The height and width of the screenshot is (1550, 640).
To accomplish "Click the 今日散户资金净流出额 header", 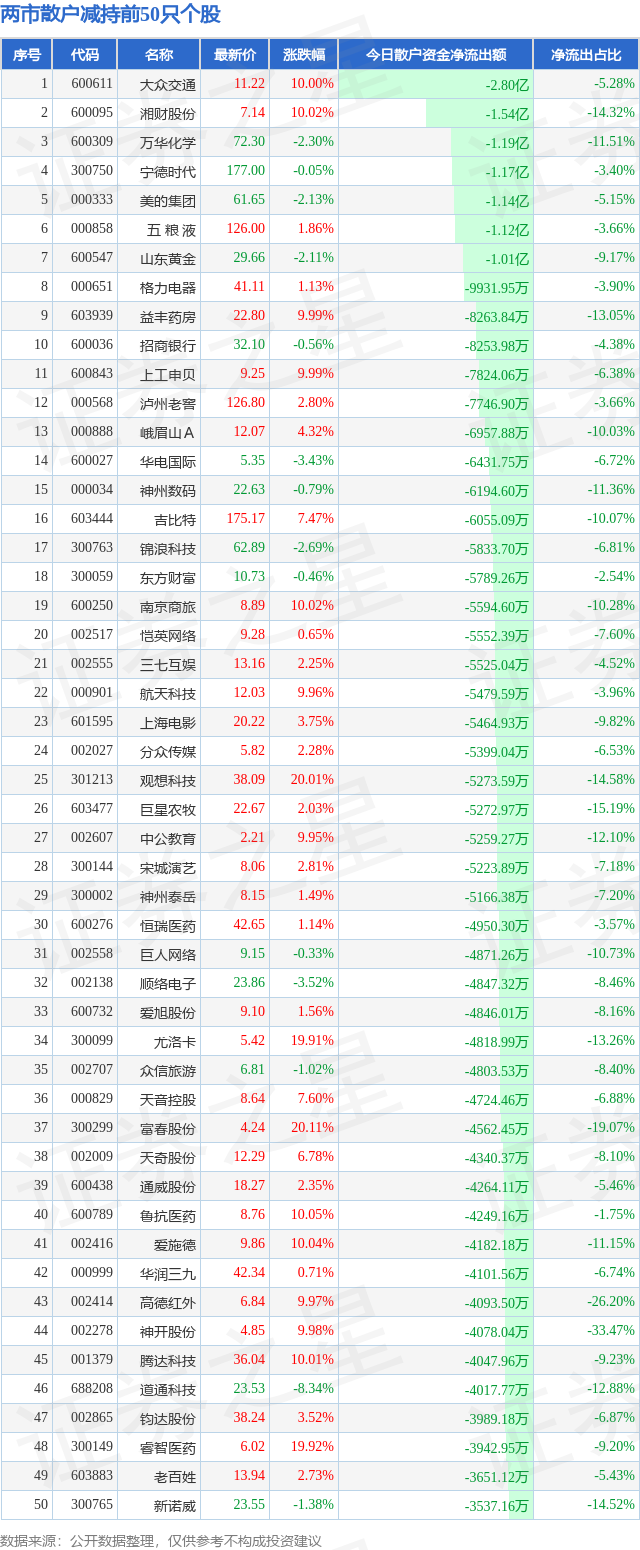I will 435,55.
